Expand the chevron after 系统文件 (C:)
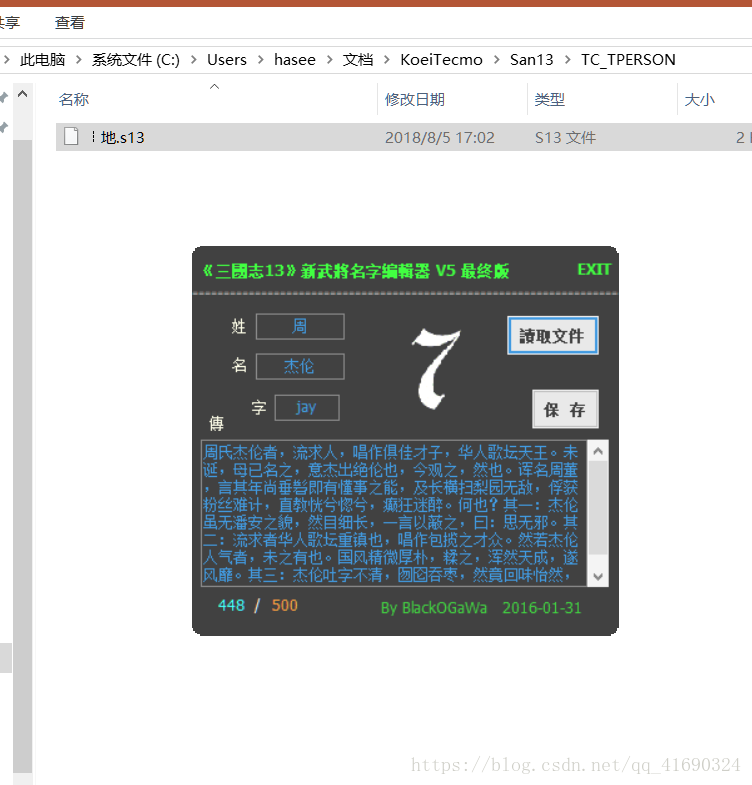This screenshot has height=785, width=752. [x=194, y=60]
